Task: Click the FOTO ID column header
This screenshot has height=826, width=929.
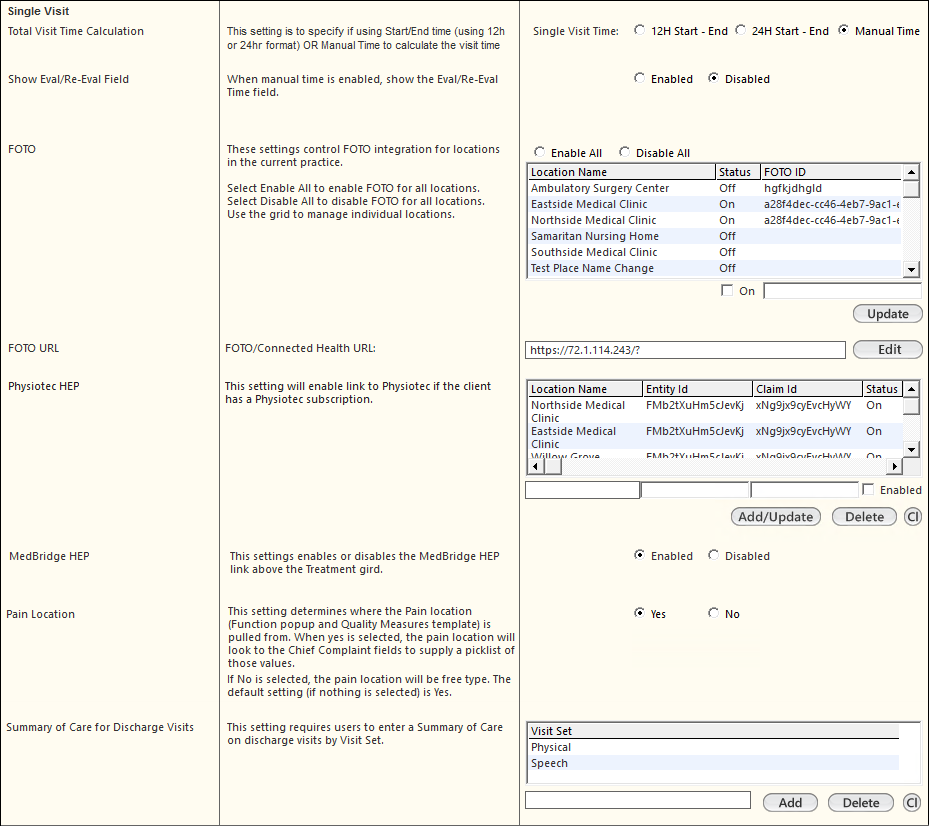Action: pos(831,172)
